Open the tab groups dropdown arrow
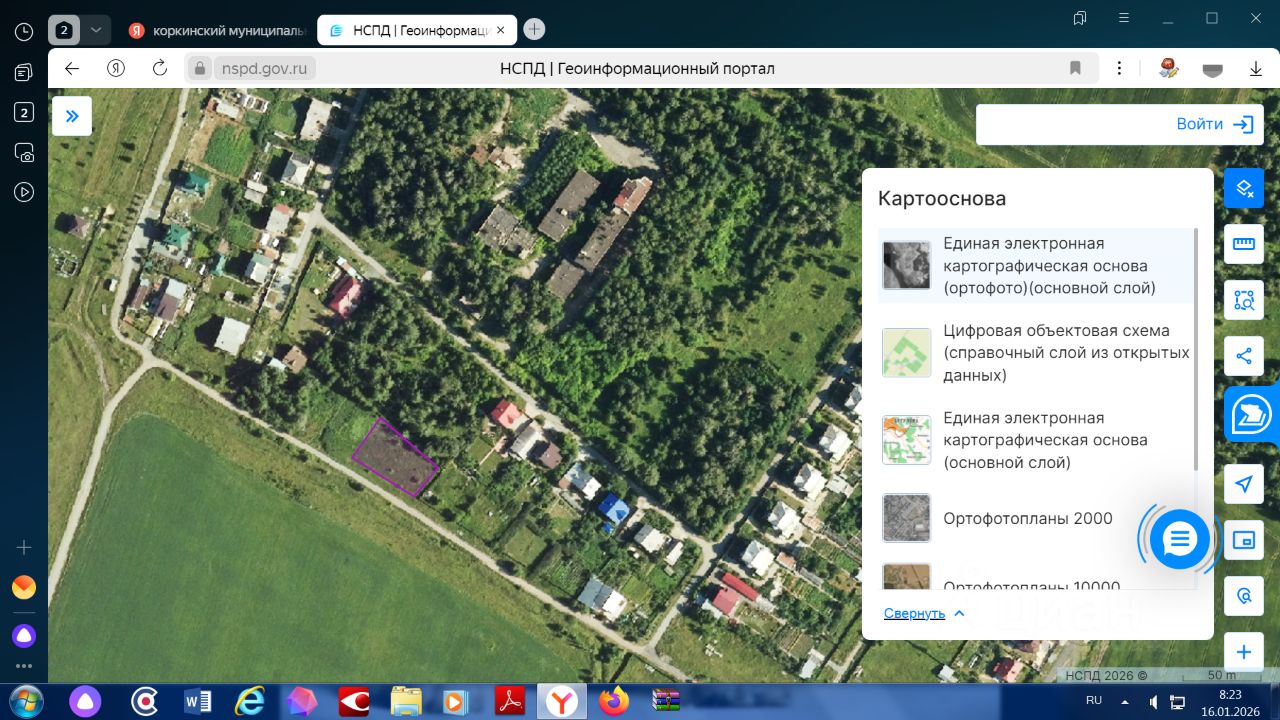Viewport: 1280px width, 720px height. tap(95, 30)
